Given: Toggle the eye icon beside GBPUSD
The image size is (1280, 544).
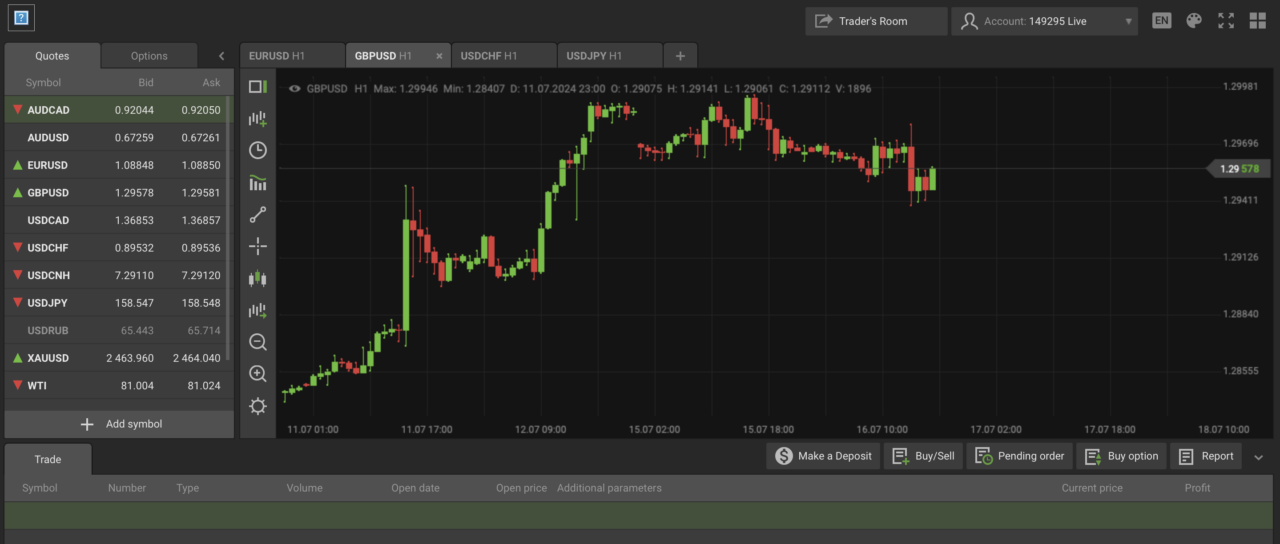Looking at the screenshot, I should point(295,89).
